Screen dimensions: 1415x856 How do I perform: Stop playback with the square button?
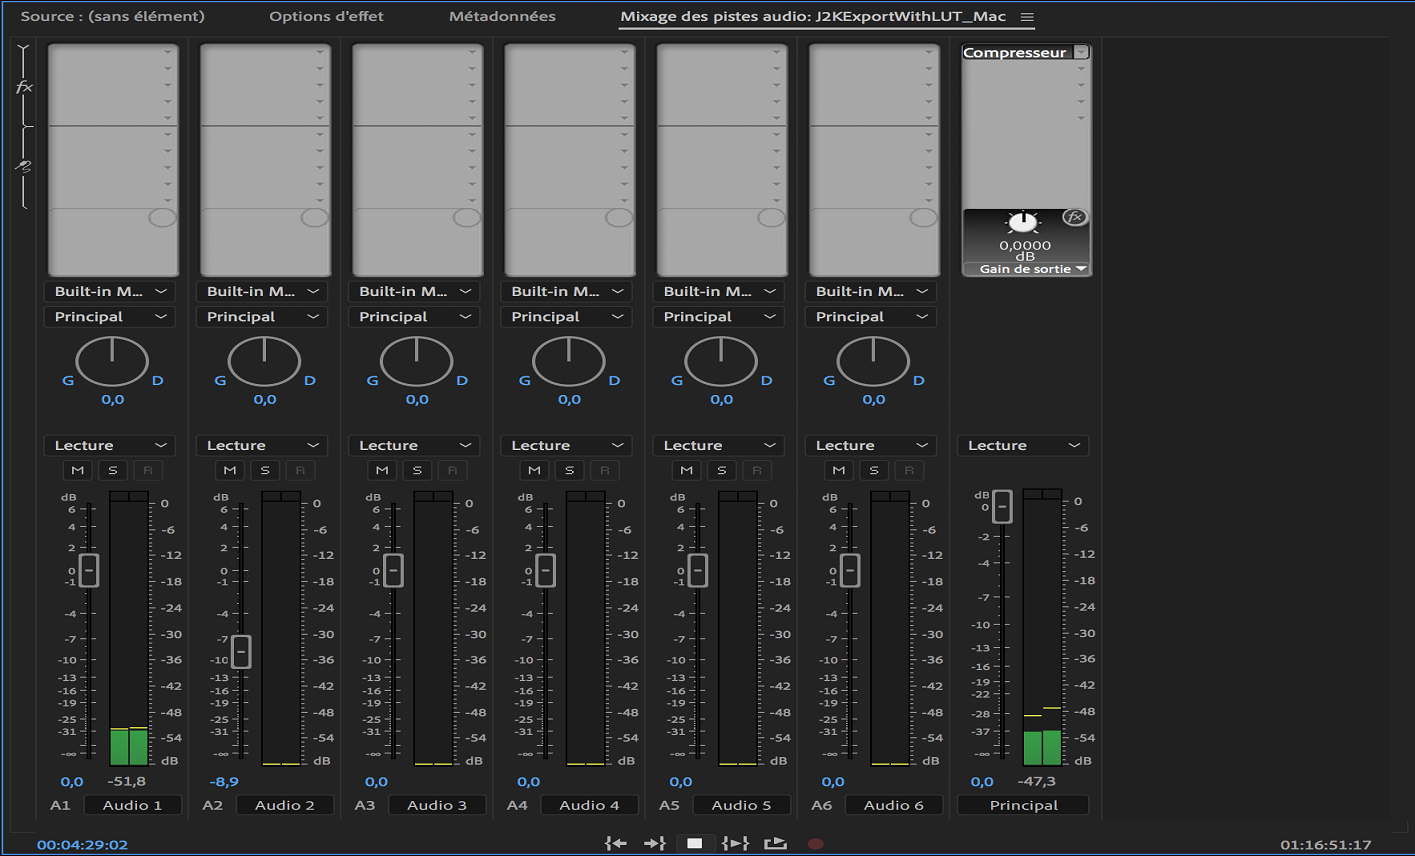(695, 844)
